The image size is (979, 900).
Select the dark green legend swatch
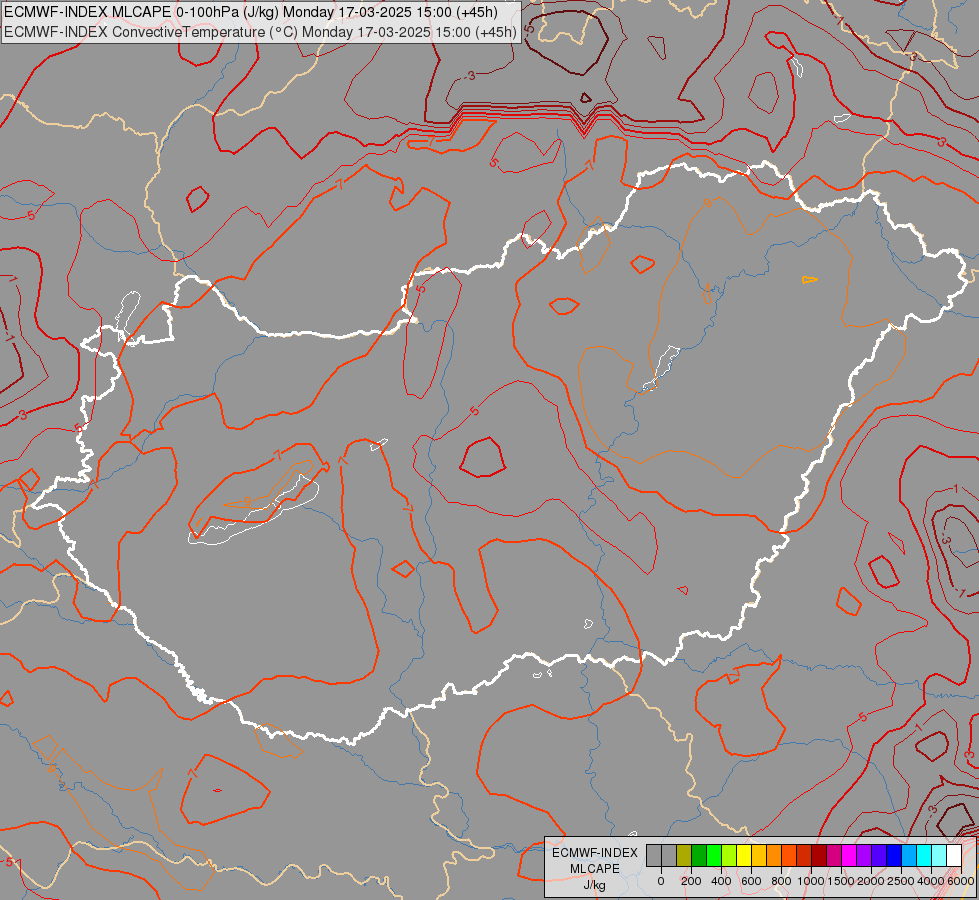699,856
